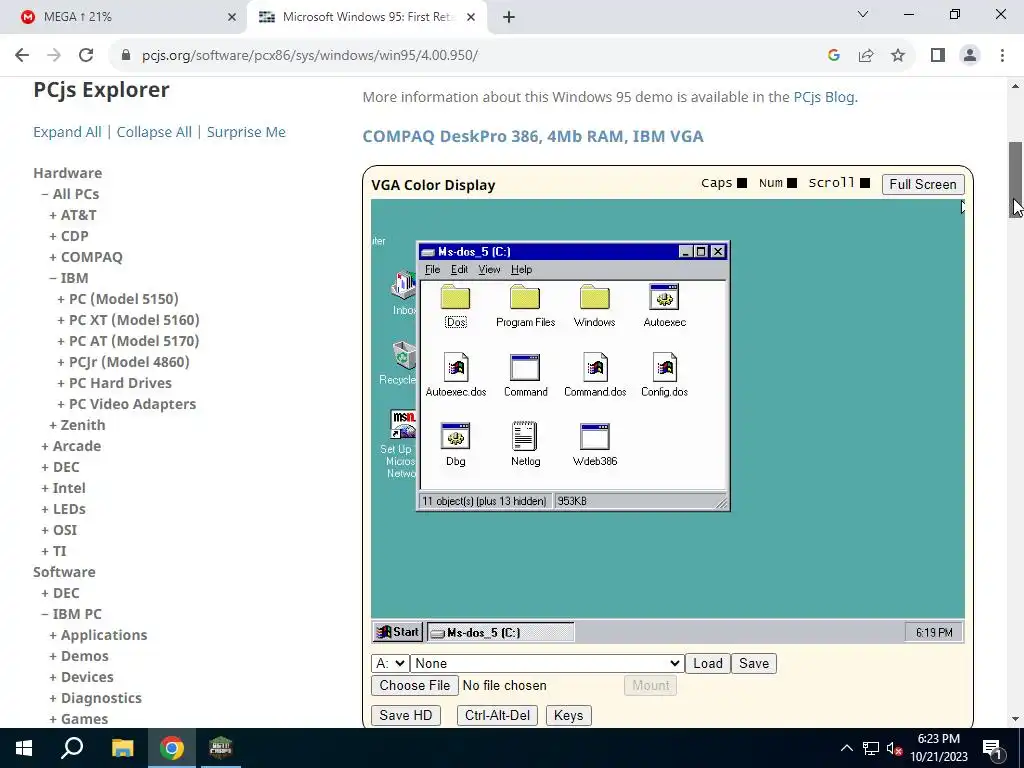Click the Save HD button
1024x768 pixels.
(406, 715)
